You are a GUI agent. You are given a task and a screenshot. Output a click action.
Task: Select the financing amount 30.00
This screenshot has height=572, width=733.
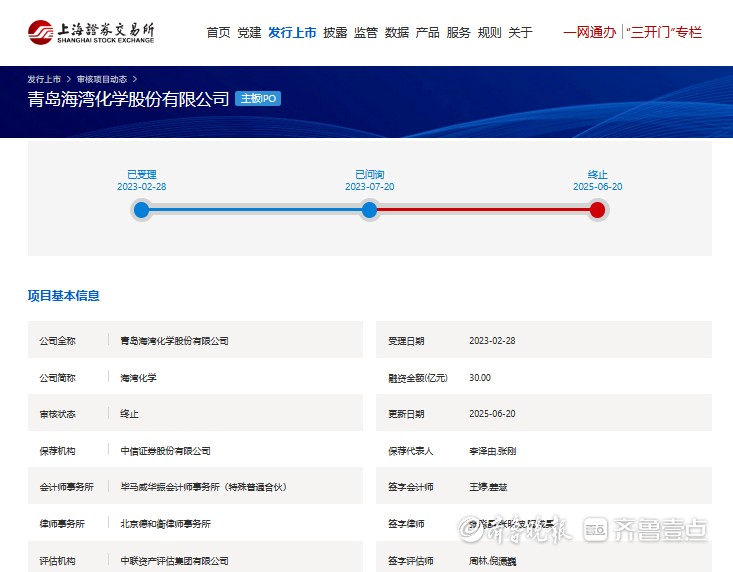pyautogui.click(x=480, y=378)
